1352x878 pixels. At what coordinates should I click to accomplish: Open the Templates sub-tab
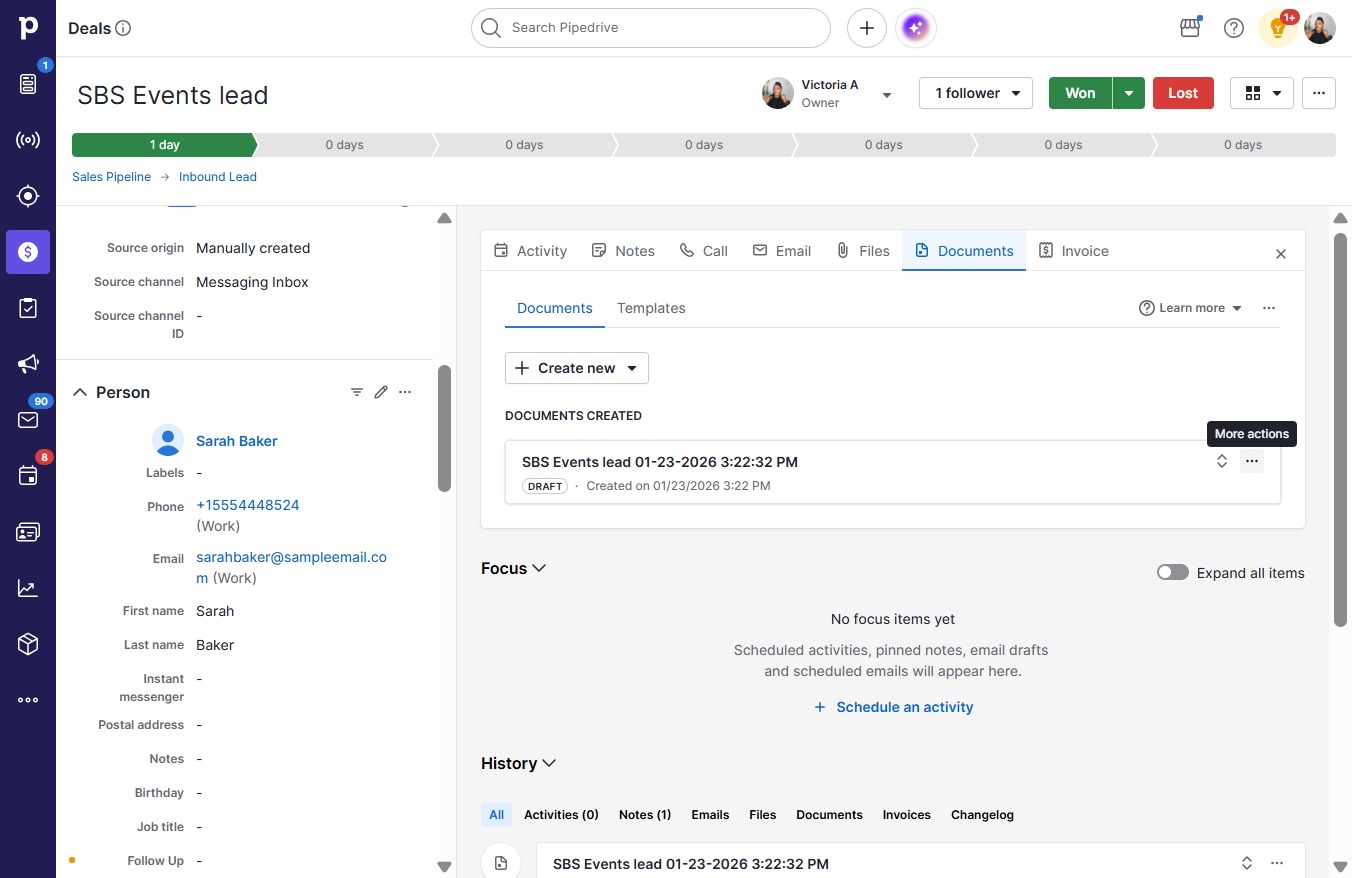click(651, 308)
